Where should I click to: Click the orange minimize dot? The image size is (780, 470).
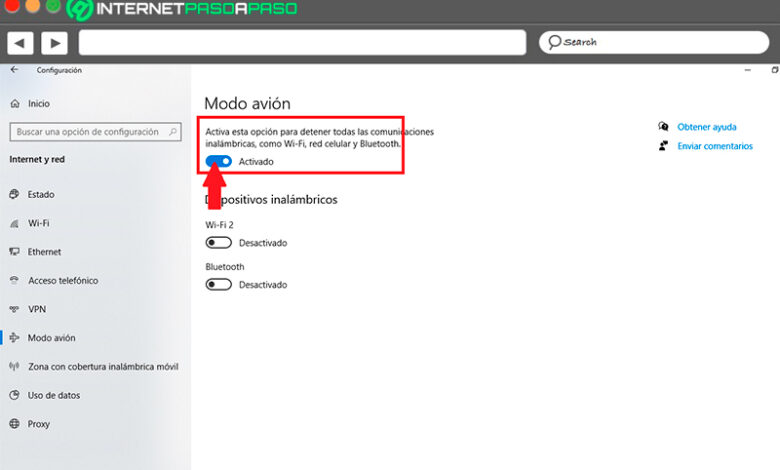pyautogui.click(x=32, y=5)
